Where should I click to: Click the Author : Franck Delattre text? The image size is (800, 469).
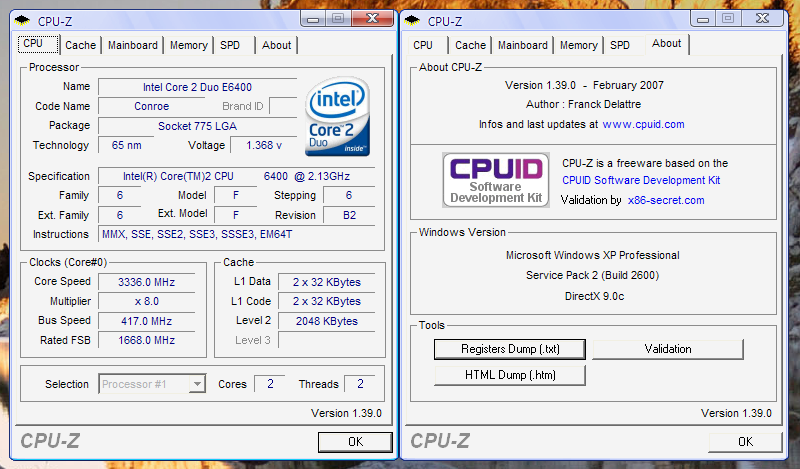pyautogui.click(x=583, y=104)
